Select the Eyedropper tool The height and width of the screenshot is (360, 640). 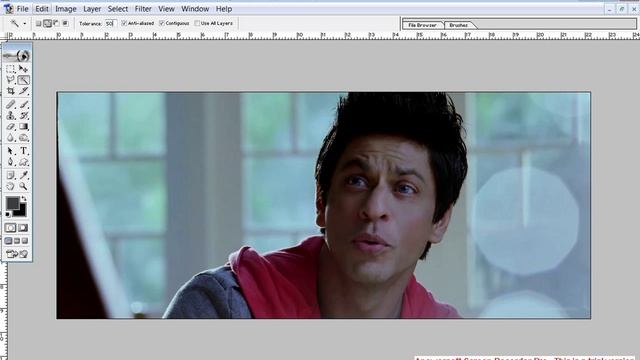(23, 176)
